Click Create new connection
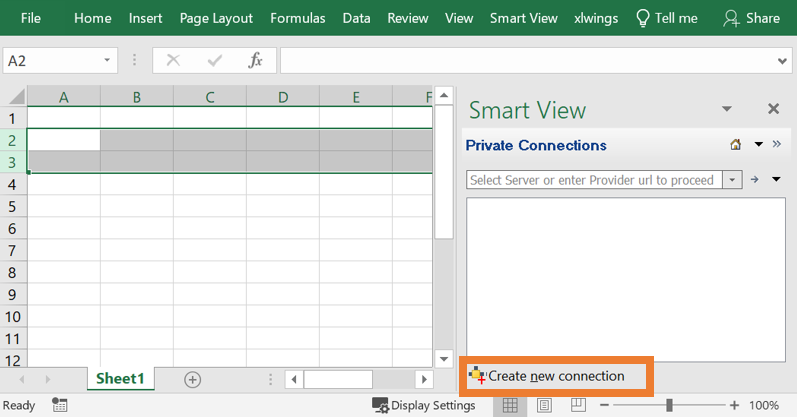Screen dimensions: 797x420 [556, 376]
